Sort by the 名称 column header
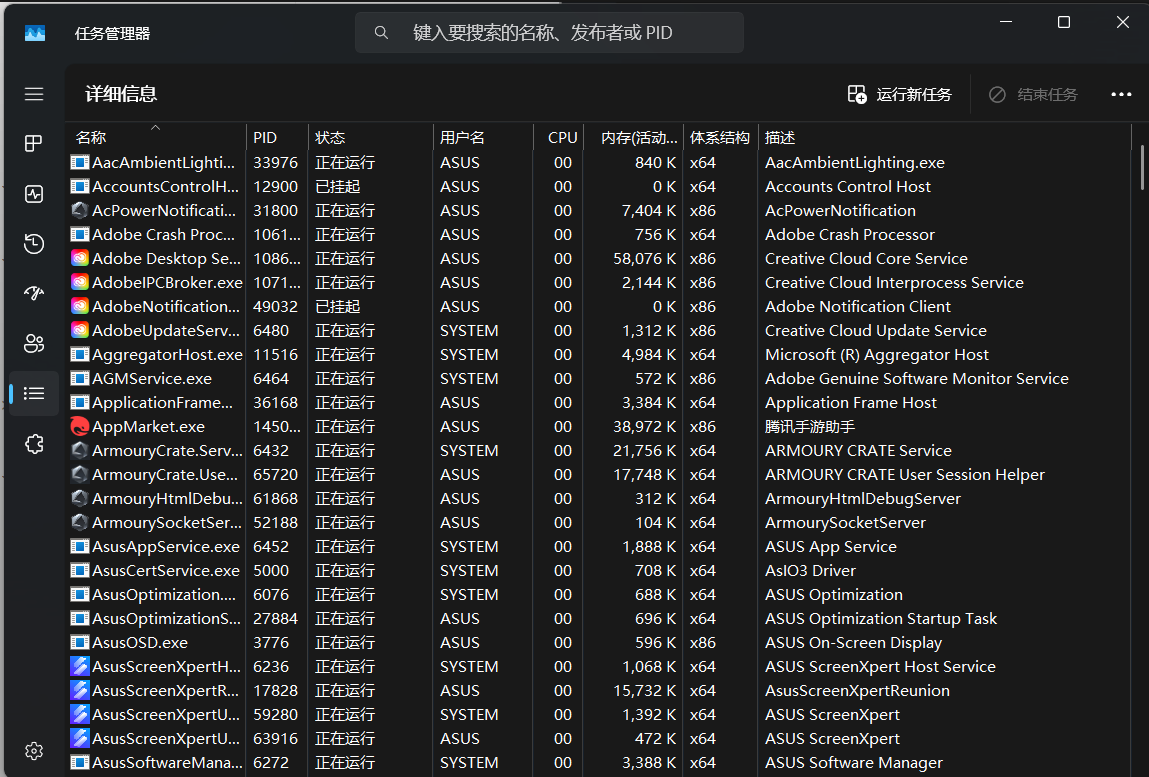 click(156, 137)
